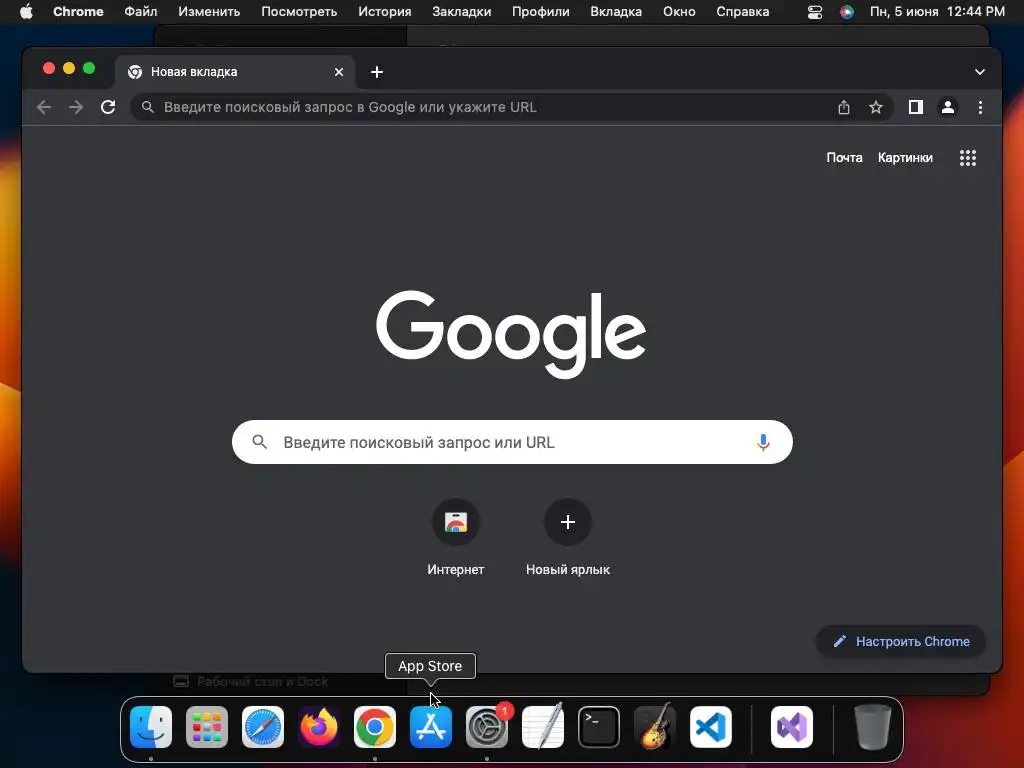1024x768 pixels.
Task: Open the Вкладка menu
Action: (x=616, y=12)
